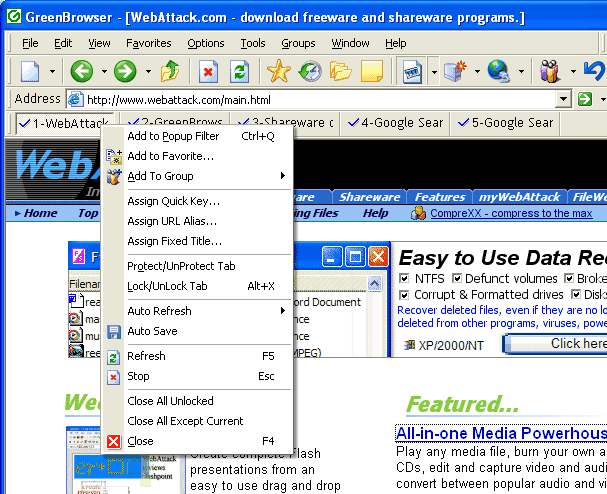Screen dimensions: 607x494
Task: Choose Stop in the tab context menu
Action: pyautogui.click(x=197, y=376)
